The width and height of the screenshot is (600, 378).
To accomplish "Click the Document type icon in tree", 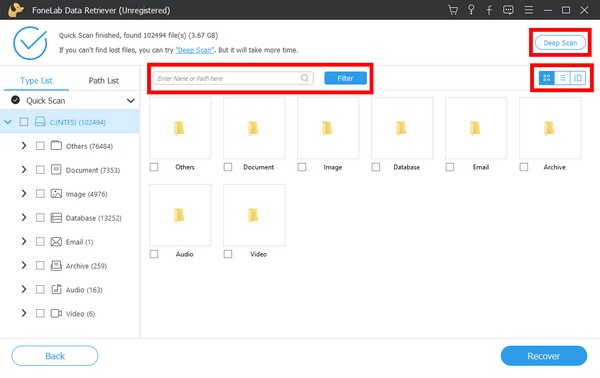I will point(56,169).
